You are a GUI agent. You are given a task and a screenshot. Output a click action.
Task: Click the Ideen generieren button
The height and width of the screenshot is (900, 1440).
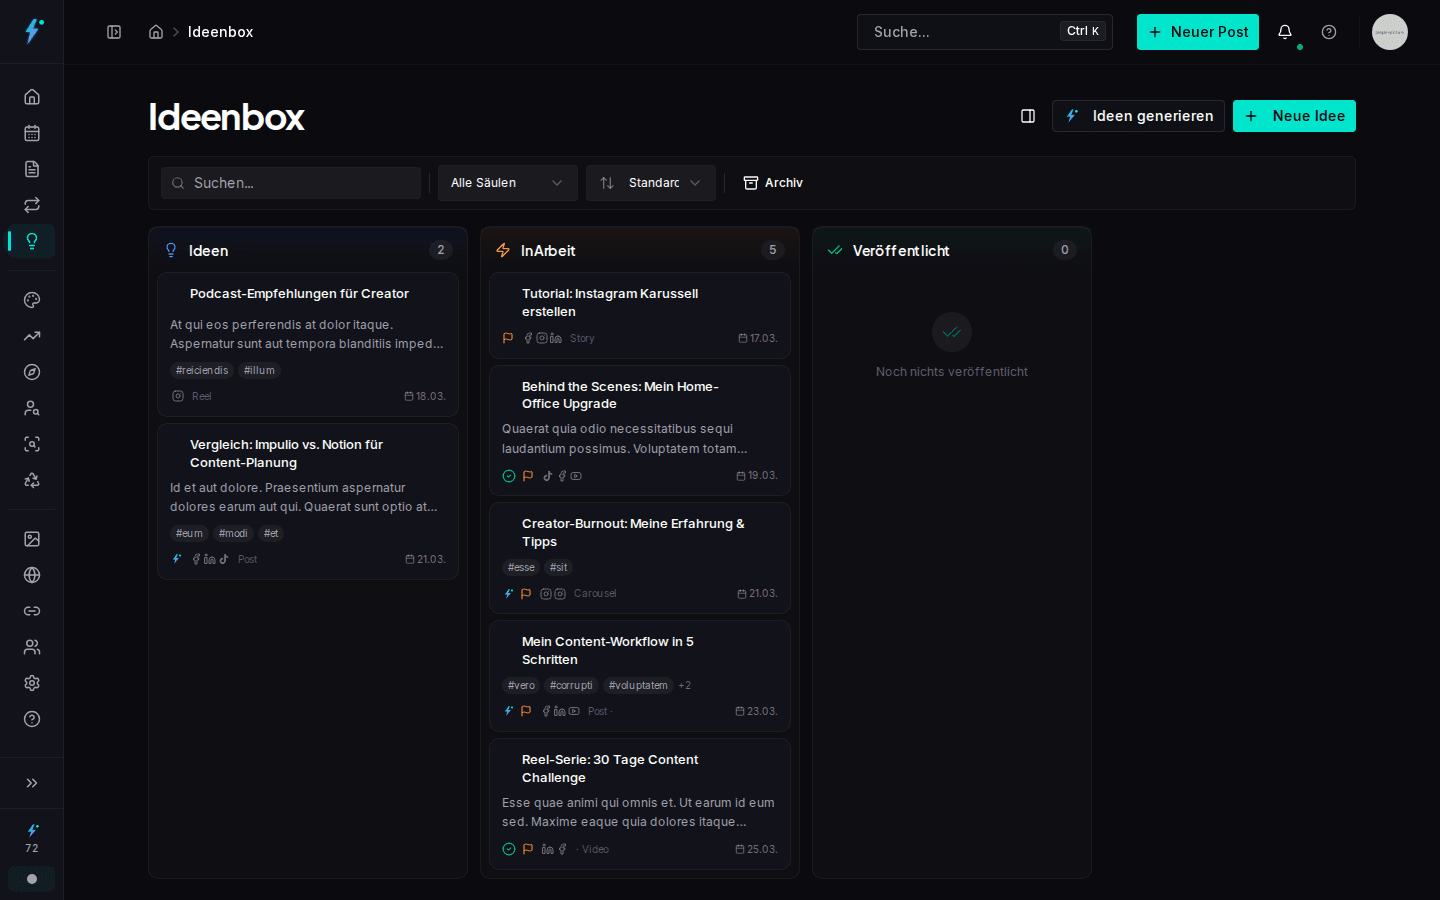point(1138,116)
